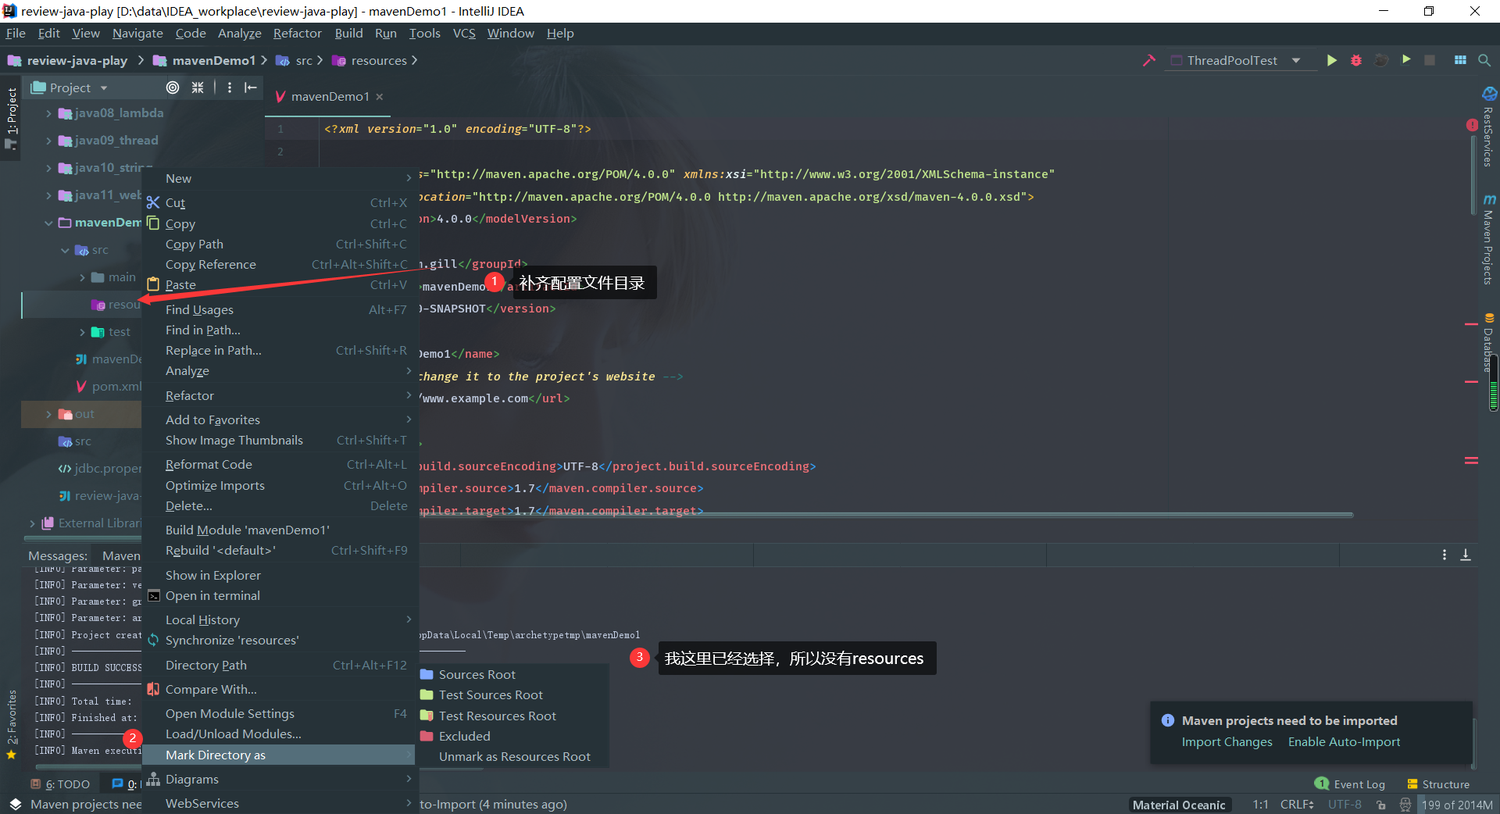Open Search Everywhere magnifier icon
1500x814 pixels.
click(1484, 60)
